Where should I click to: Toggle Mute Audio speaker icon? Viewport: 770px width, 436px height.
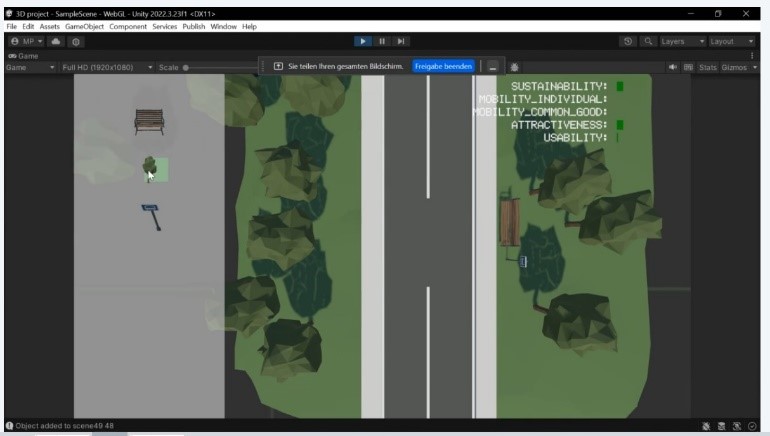673,67
